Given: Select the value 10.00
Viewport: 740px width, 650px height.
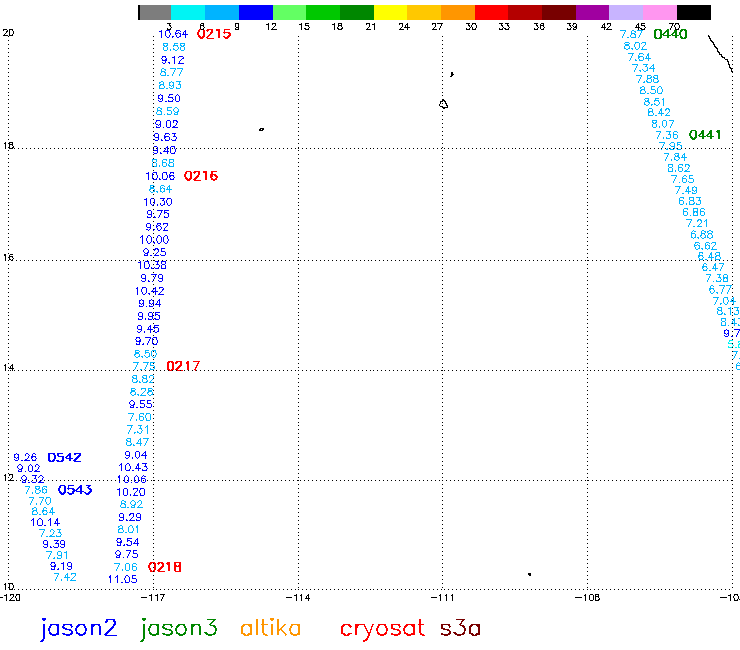Looking at the screenshot, I should 154,240.
